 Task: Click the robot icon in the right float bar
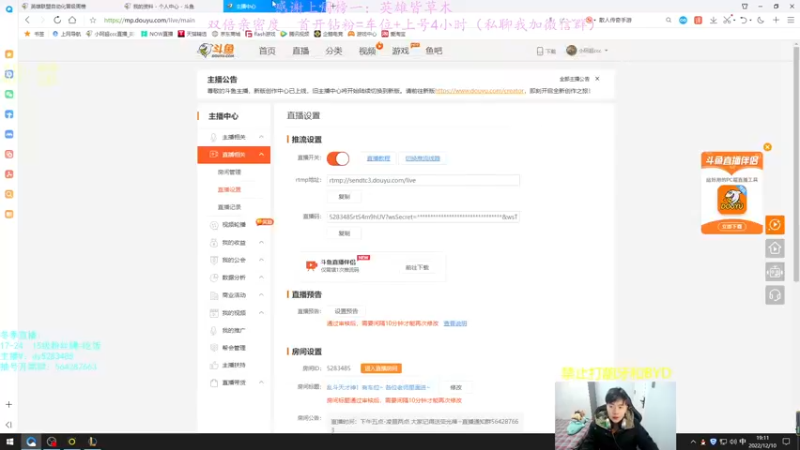pos(774,271)
